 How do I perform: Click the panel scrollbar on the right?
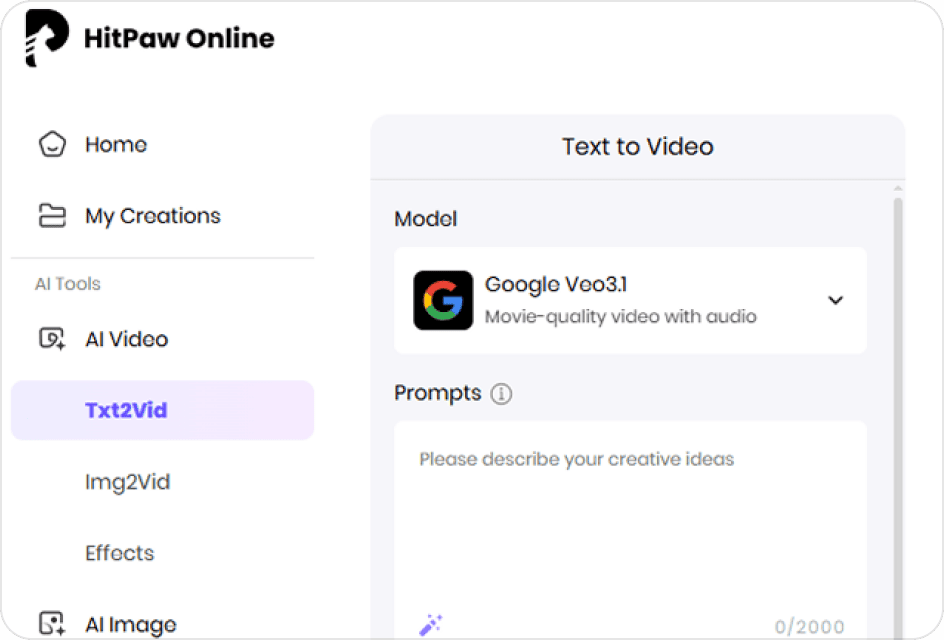click(x=897, y=400)
